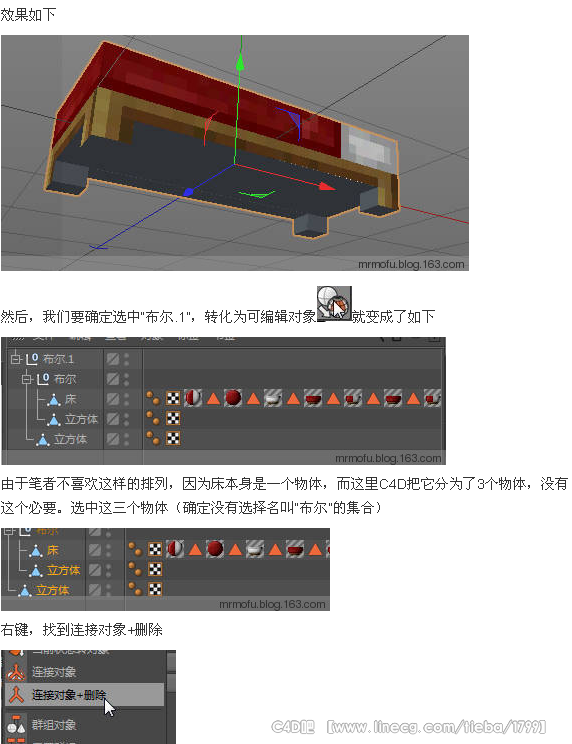Image resolution: width=572 pixels, height=744 pixels.
Task: Toggle visibility dots of nested 立方体, second panel
Action: [109, 570]
